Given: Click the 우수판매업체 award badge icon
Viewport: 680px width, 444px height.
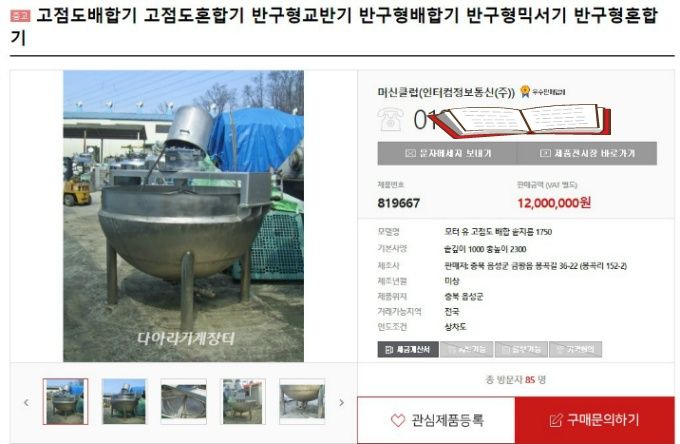Looking at the screenshot, I should [525, 91].
